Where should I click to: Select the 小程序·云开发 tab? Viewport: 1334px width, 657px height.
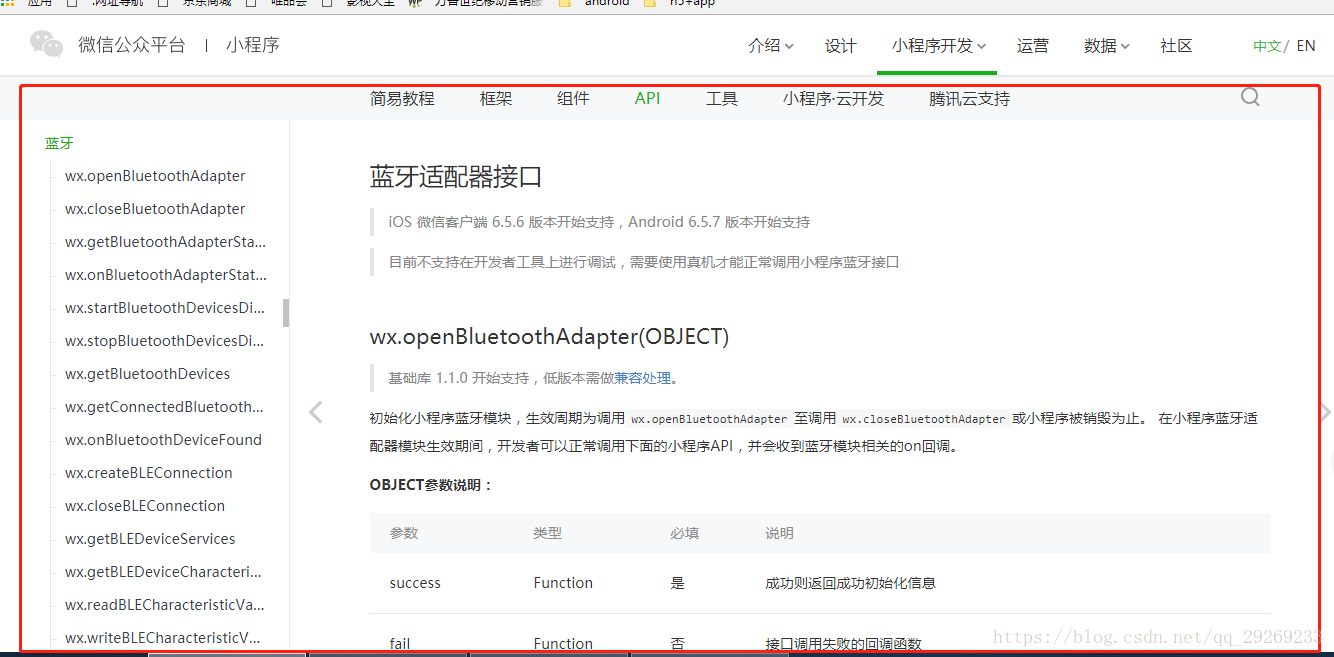click(x=834, y=99)
